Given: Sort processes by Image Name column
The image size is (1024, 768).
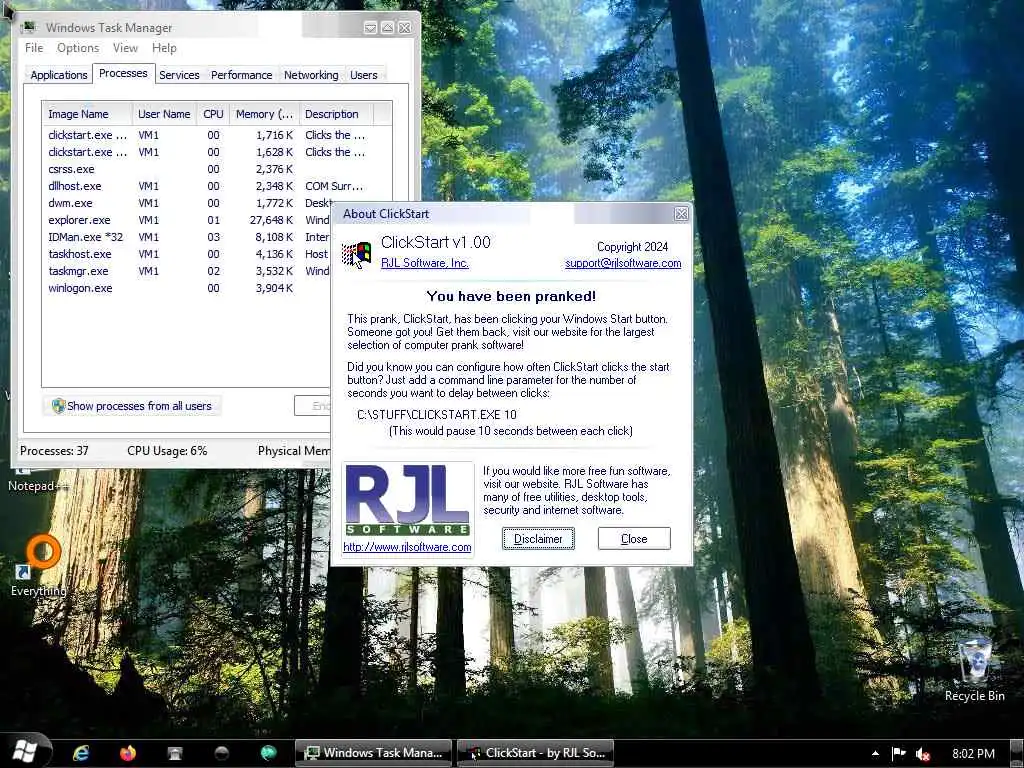Looking at the screenshot, I should click(x=87, y=114).
